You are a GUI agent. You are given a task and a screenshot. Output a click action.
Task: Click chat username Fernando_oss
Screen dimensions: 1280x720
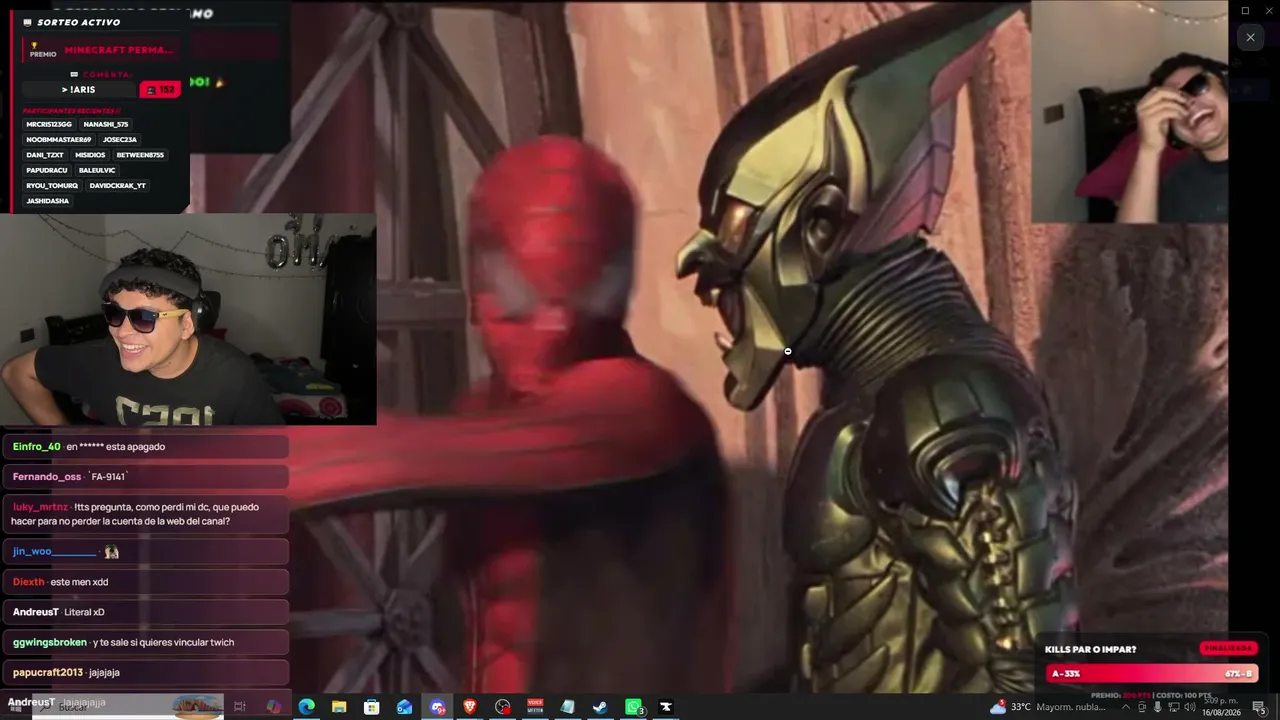(47, 477)
